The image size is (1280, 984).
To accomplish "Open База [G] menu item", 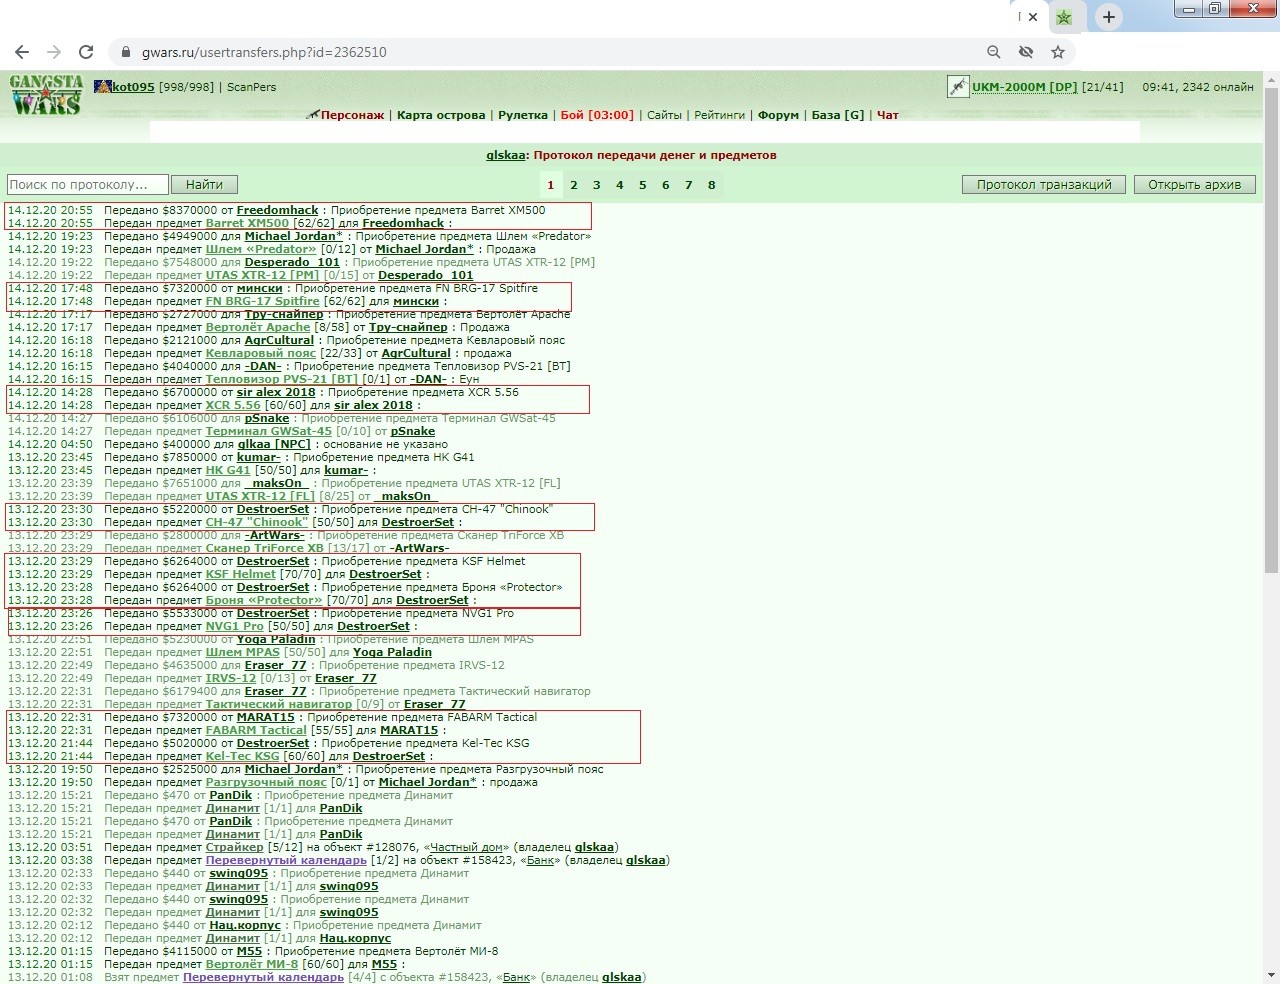I will pos(838,115).
